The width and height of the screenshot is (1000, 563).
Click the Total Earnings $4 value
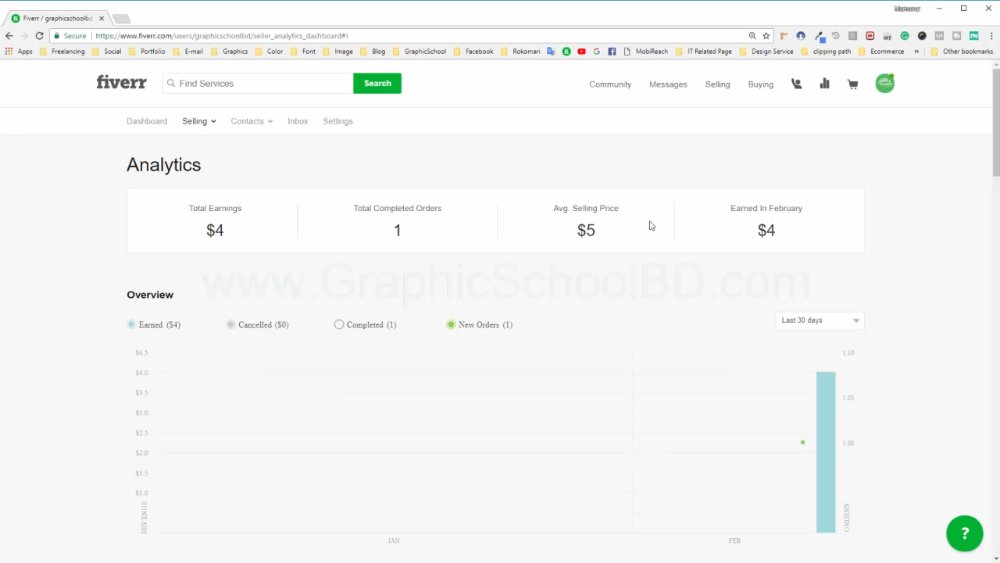[x=215, y=230]
